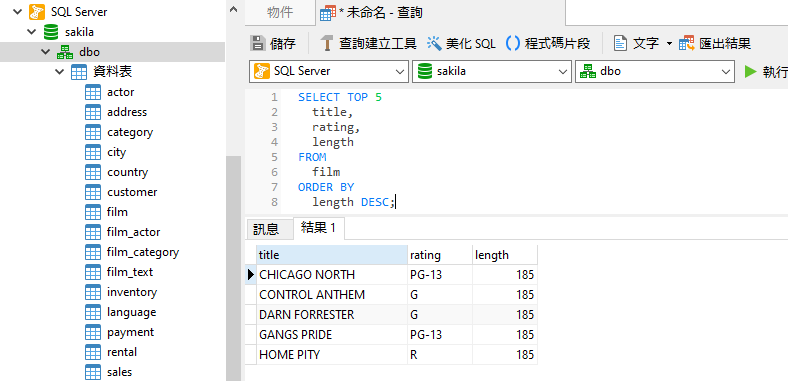Switch to the 物件 tab

click(x=280, y=13)
